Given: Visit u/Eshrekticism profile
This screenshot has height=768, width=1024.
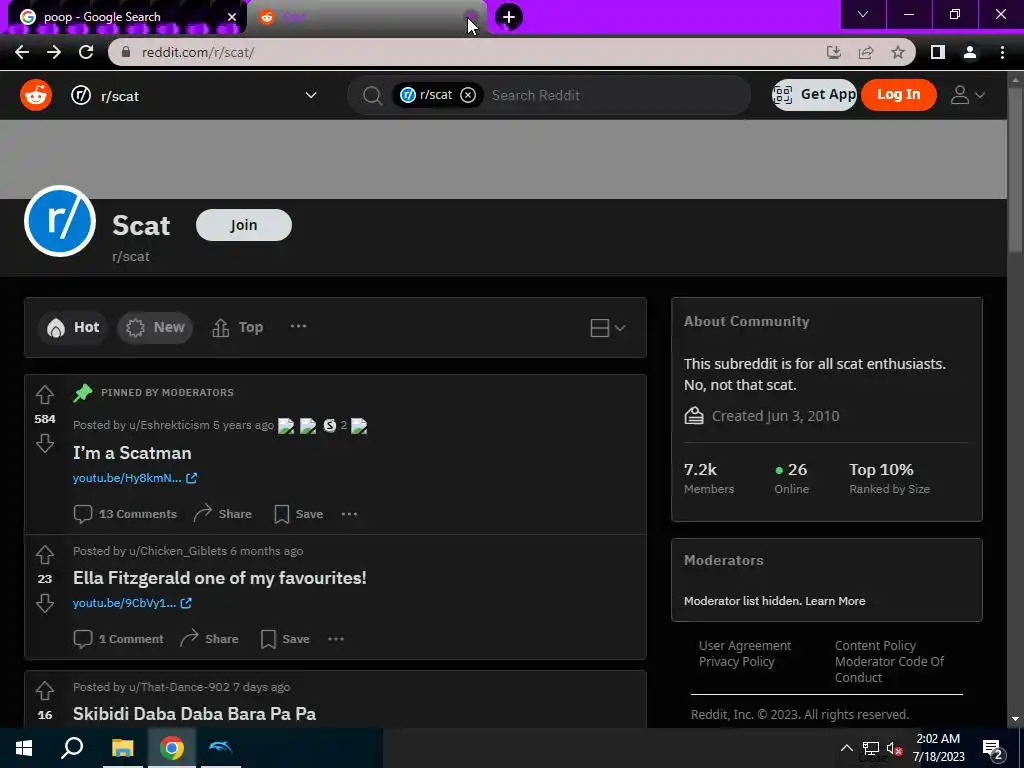Looking at the screenshot, I should [x=169, y=425].
